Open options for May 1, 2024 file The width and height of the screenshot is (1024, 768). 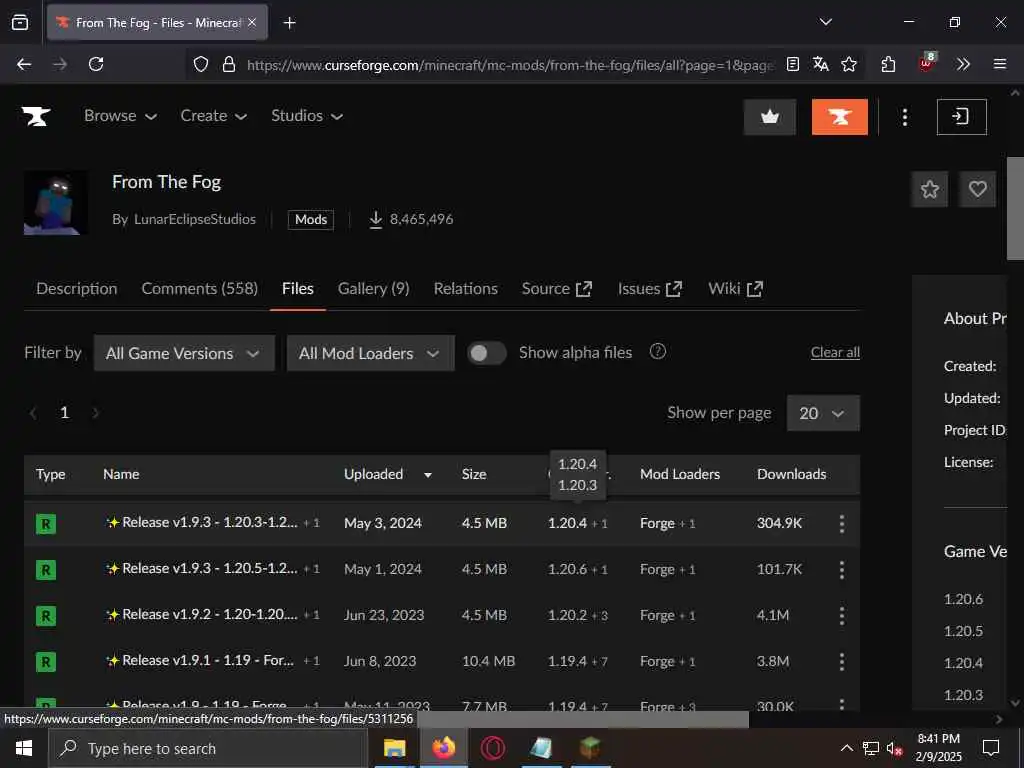842,569
